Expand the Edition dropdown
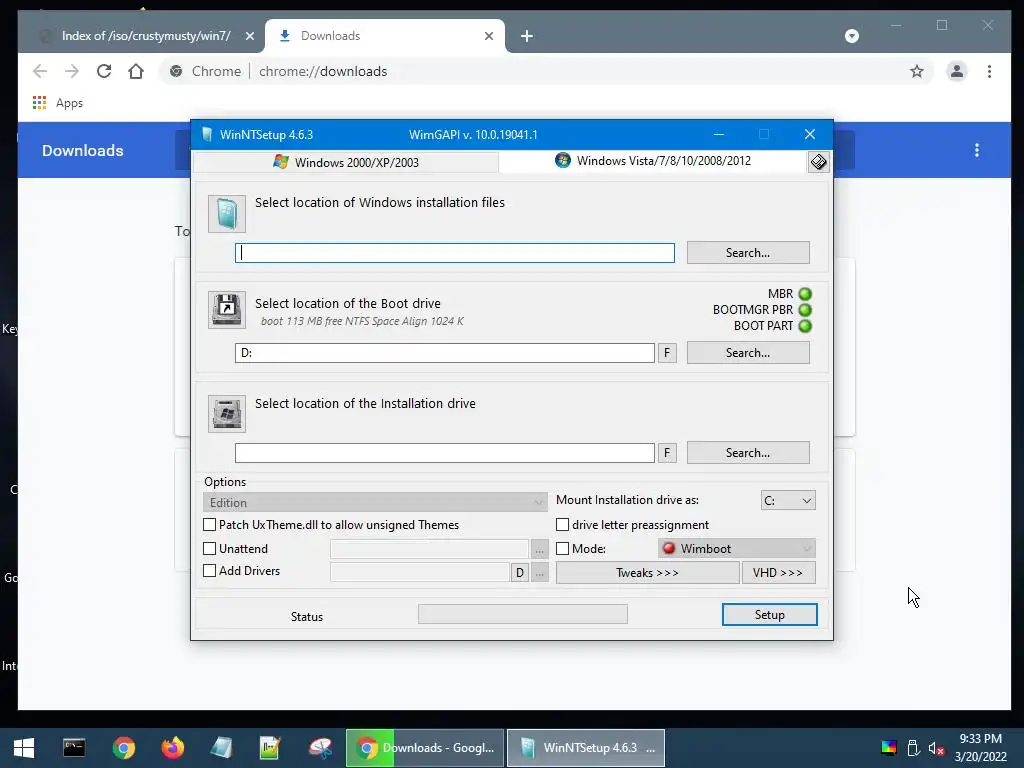Screen dimensions: 1024x768 point(376,502)
